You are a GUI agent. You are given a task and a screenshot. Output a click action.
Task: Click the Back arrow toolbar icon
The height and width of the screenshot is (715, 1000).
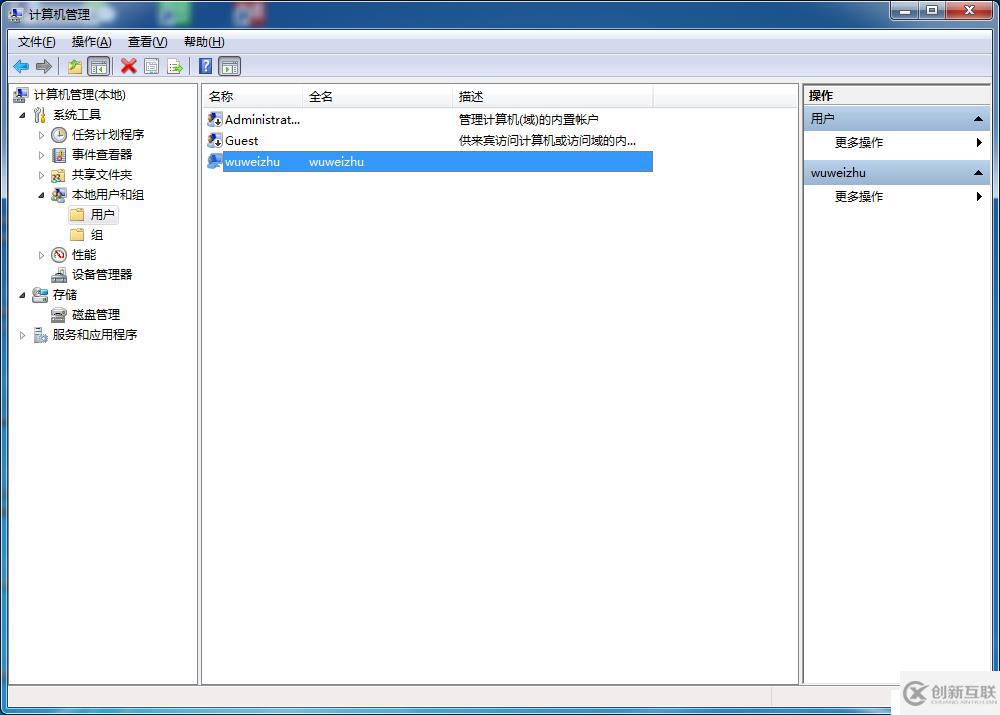point(21,66)
